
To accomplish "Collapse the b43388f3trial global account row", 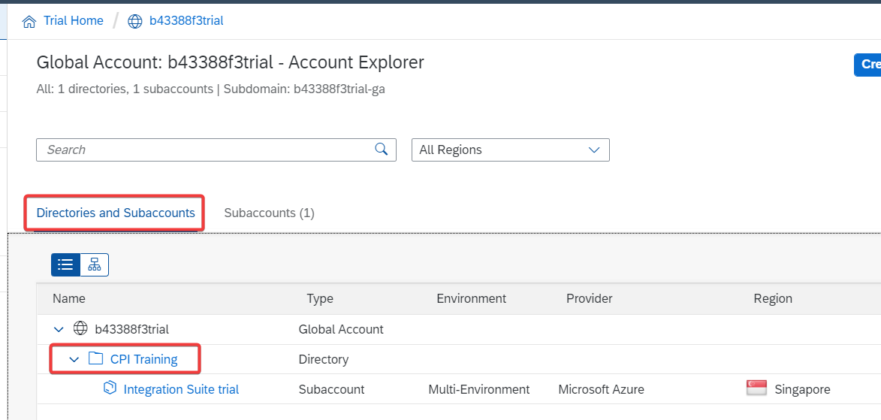I will point(58,329).
